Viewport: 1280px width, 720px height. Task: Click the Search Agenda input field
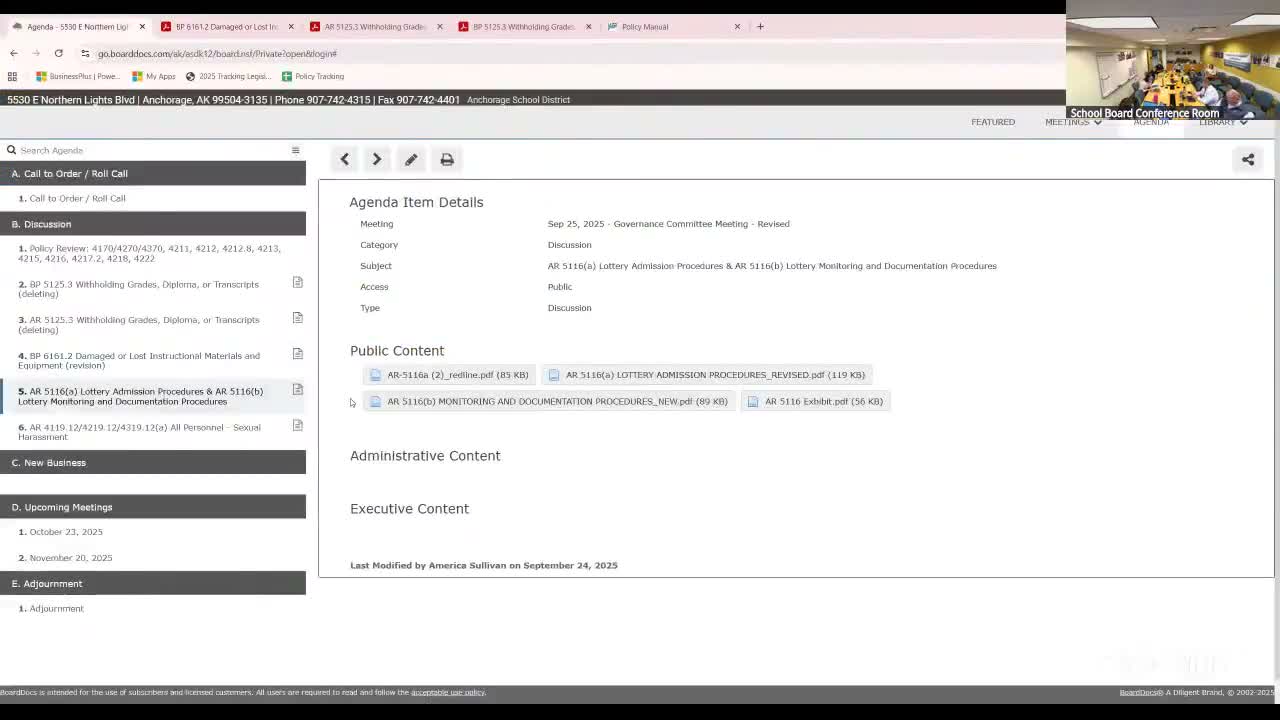pos(150,150)
